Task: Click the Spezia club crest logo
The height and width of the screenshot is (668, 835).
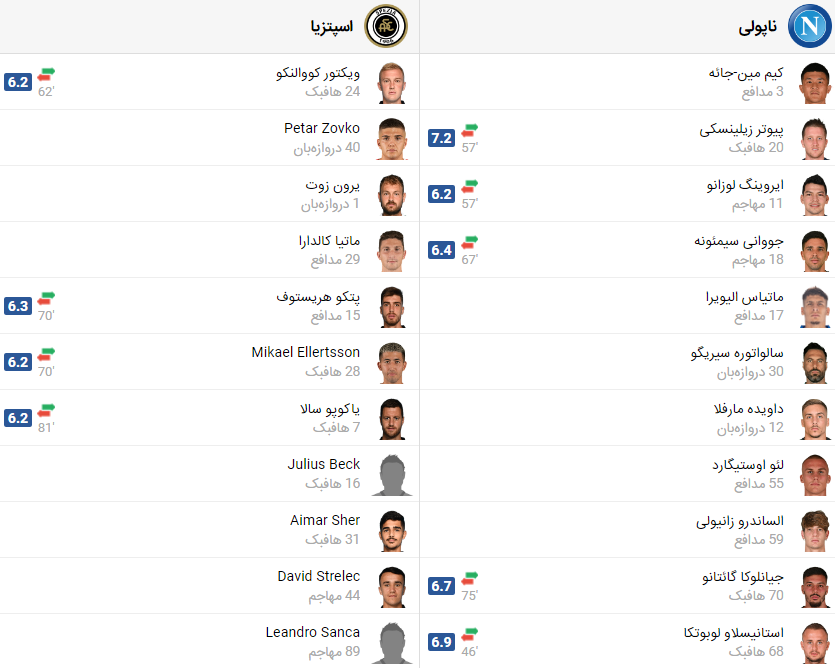Action: [386, 26]
